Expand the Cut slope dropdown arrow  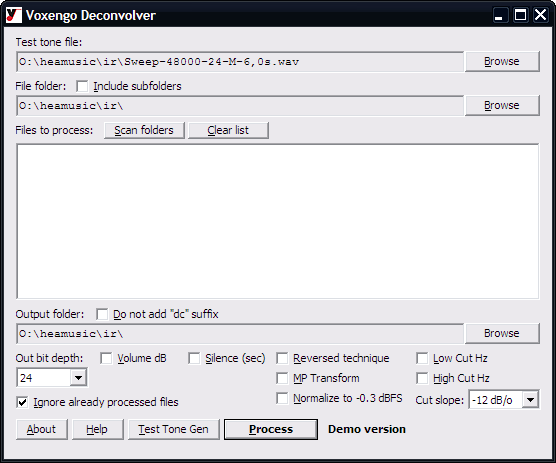point(530,400)
